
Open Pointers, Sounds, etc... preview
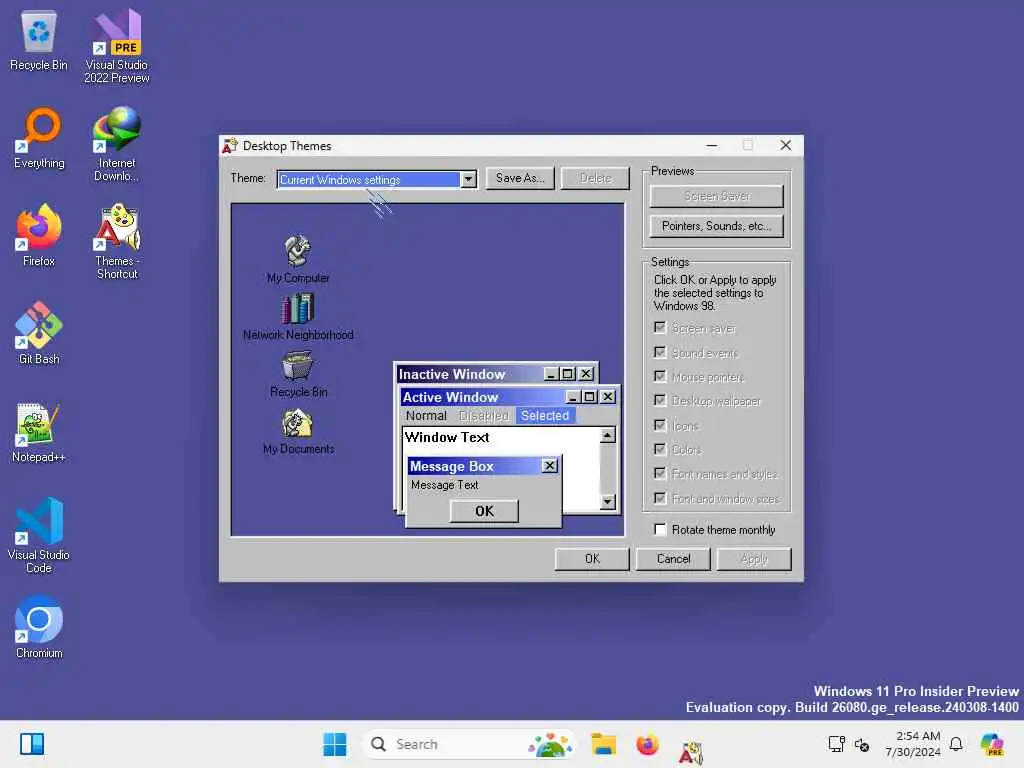tap(716, 226)
